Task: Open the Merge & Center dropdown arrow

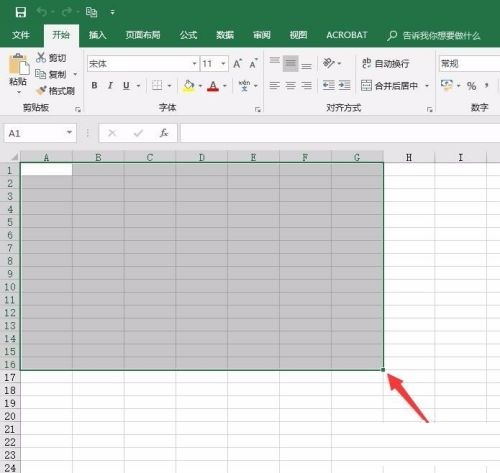Action: pos(427,86)
